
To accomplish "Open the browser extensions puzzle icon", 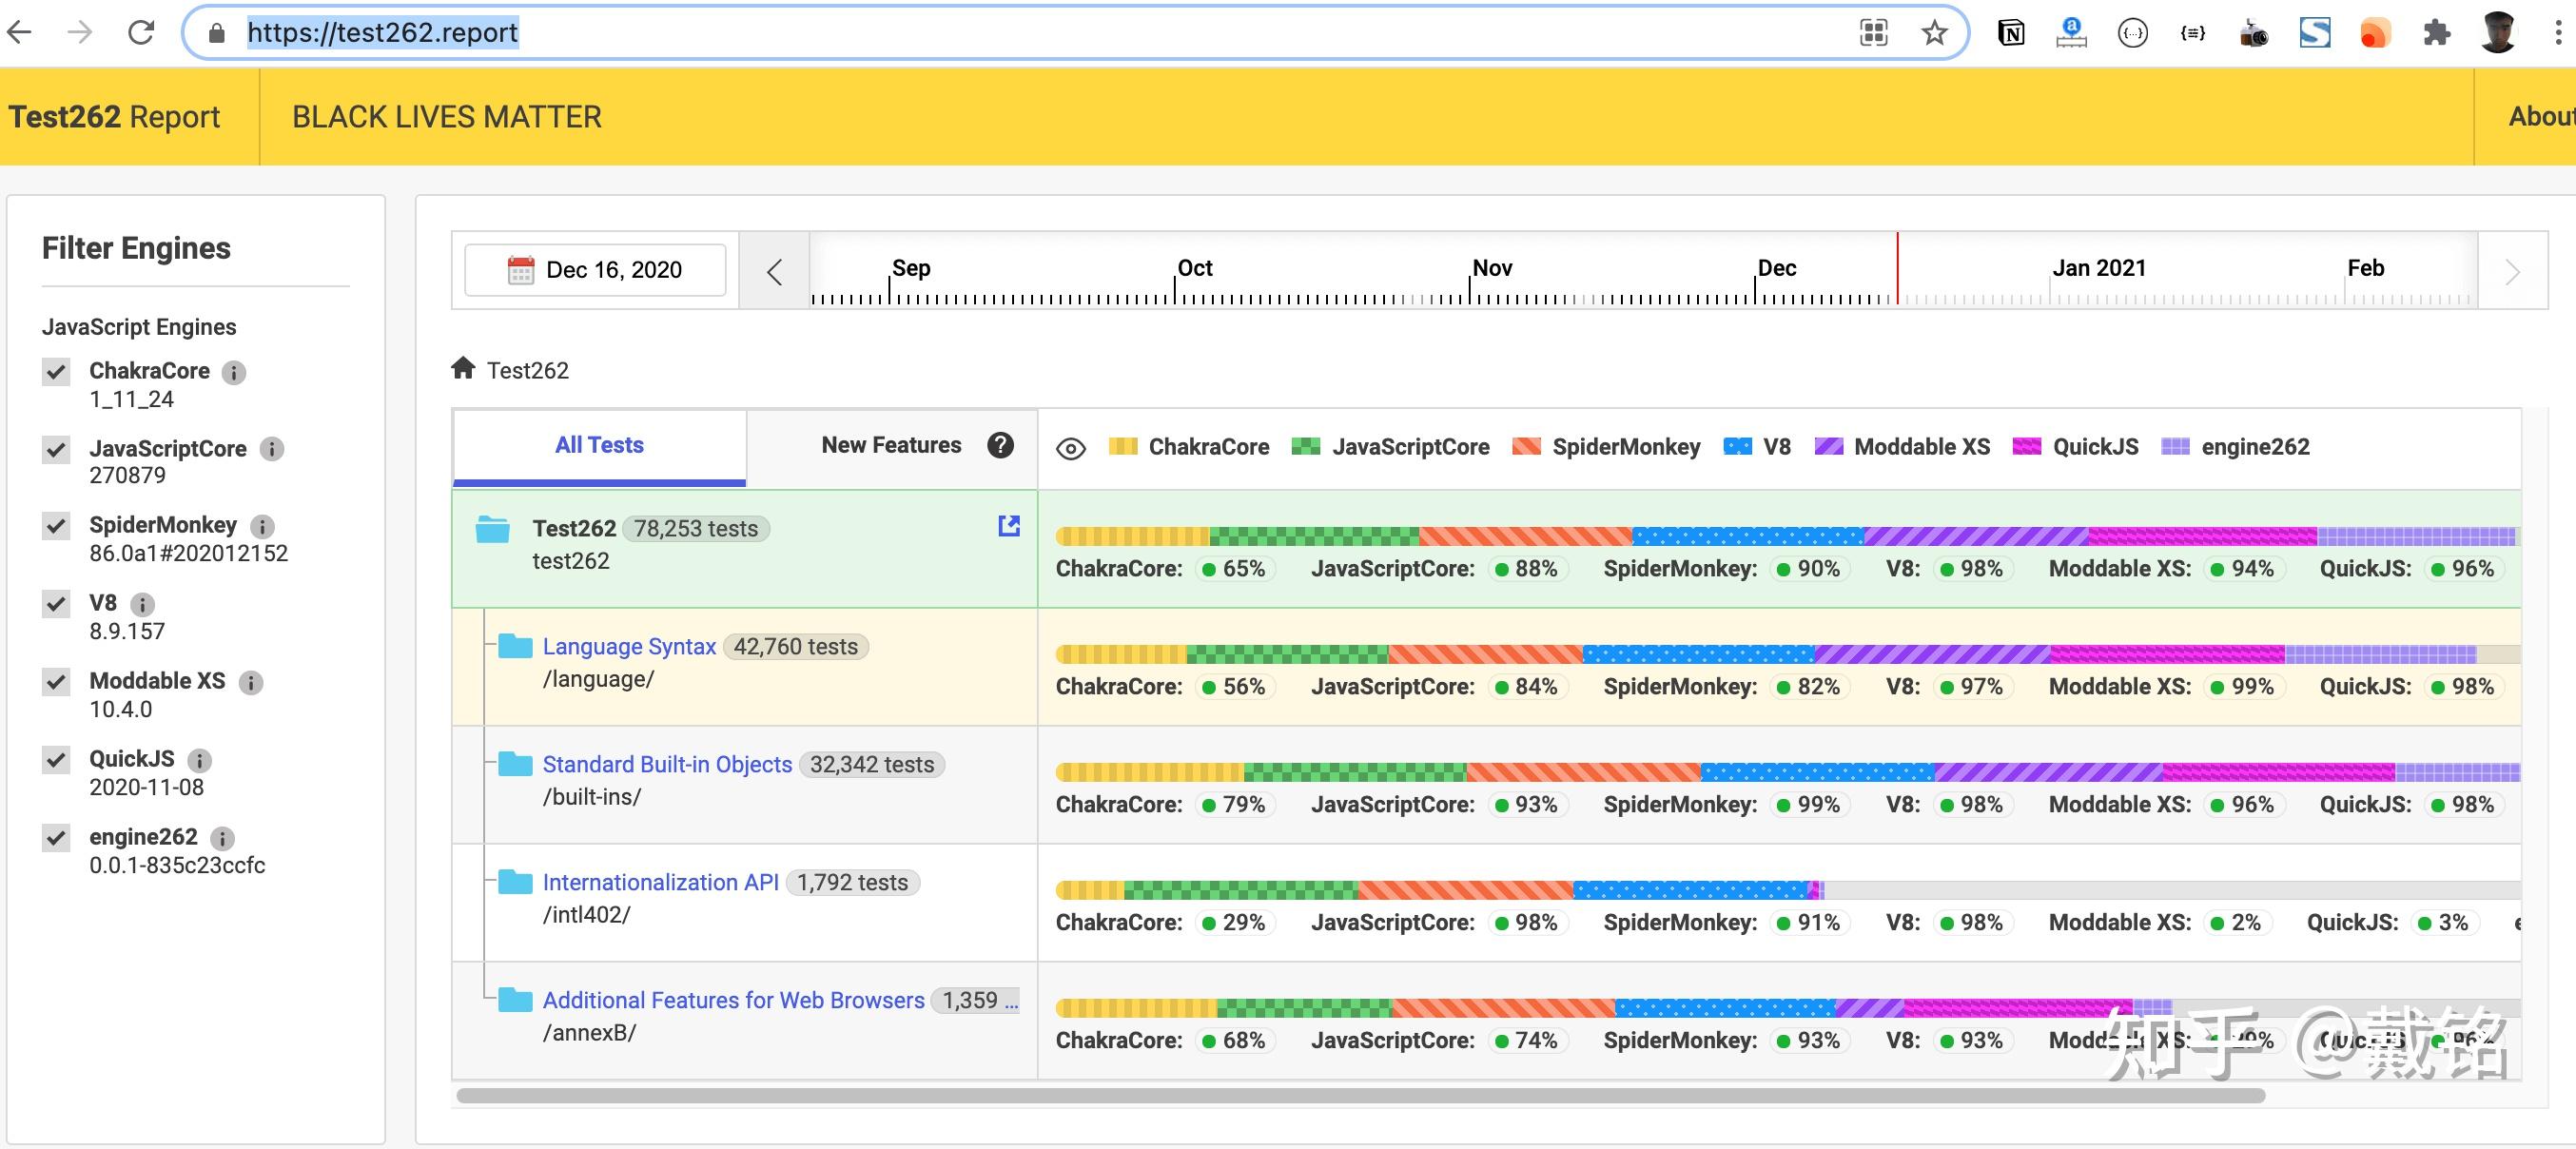I will 2437,33.
